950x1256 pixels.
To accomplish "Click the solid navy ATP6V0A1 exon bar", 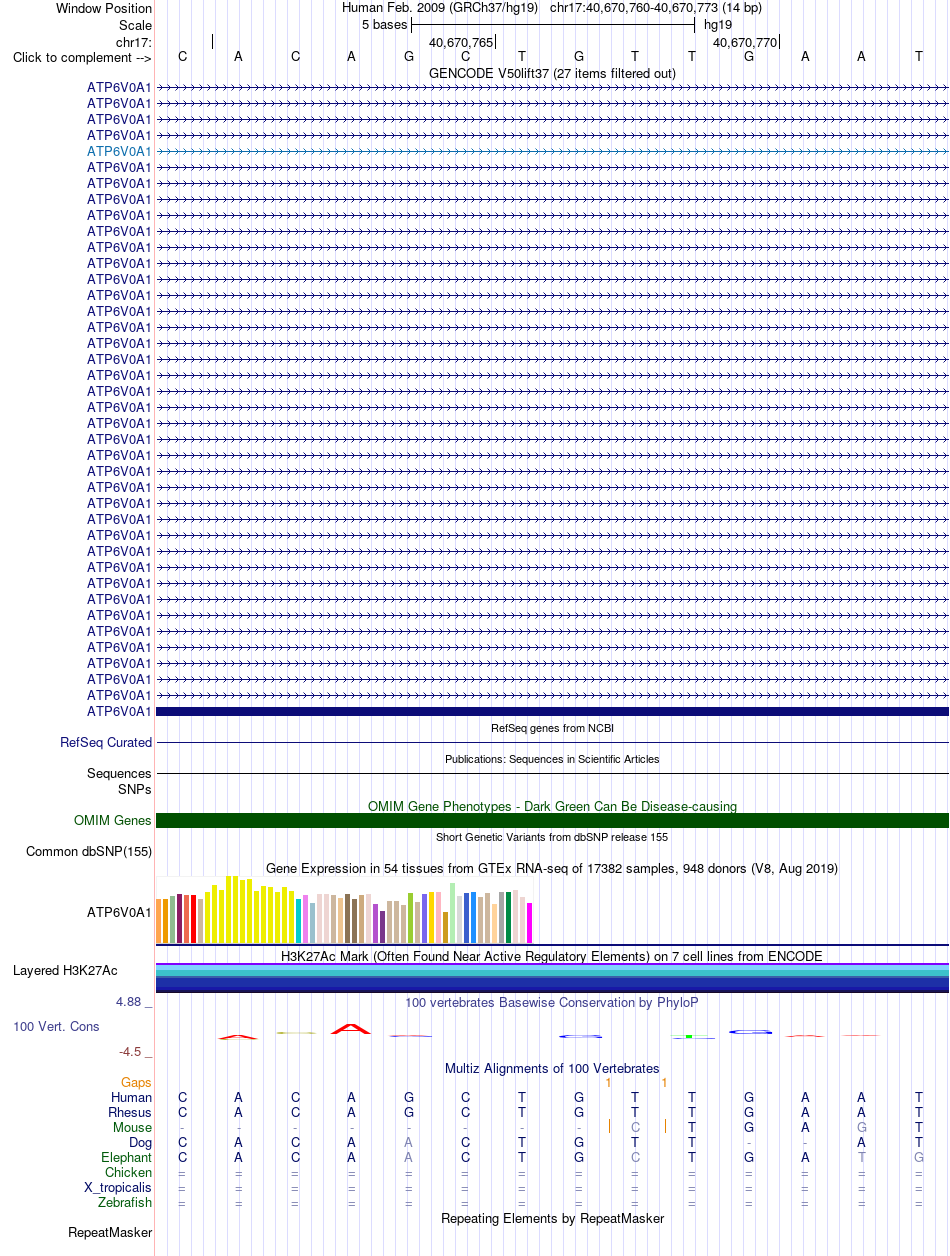I will click(x=552, y=711).
